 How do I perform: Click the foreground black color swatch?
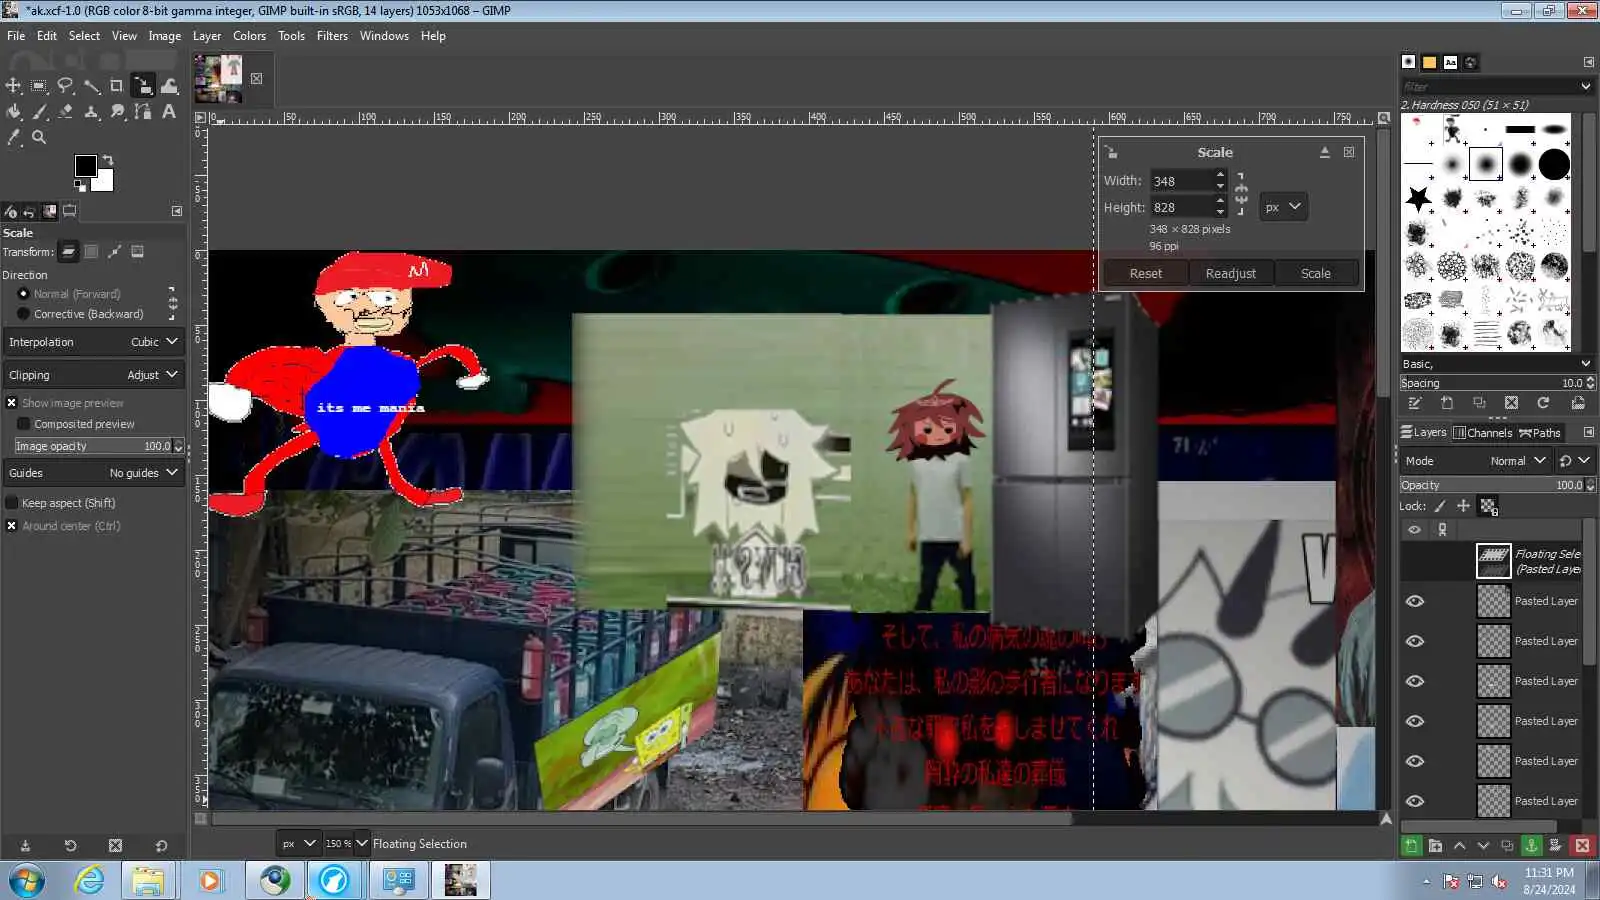(86, 166)
